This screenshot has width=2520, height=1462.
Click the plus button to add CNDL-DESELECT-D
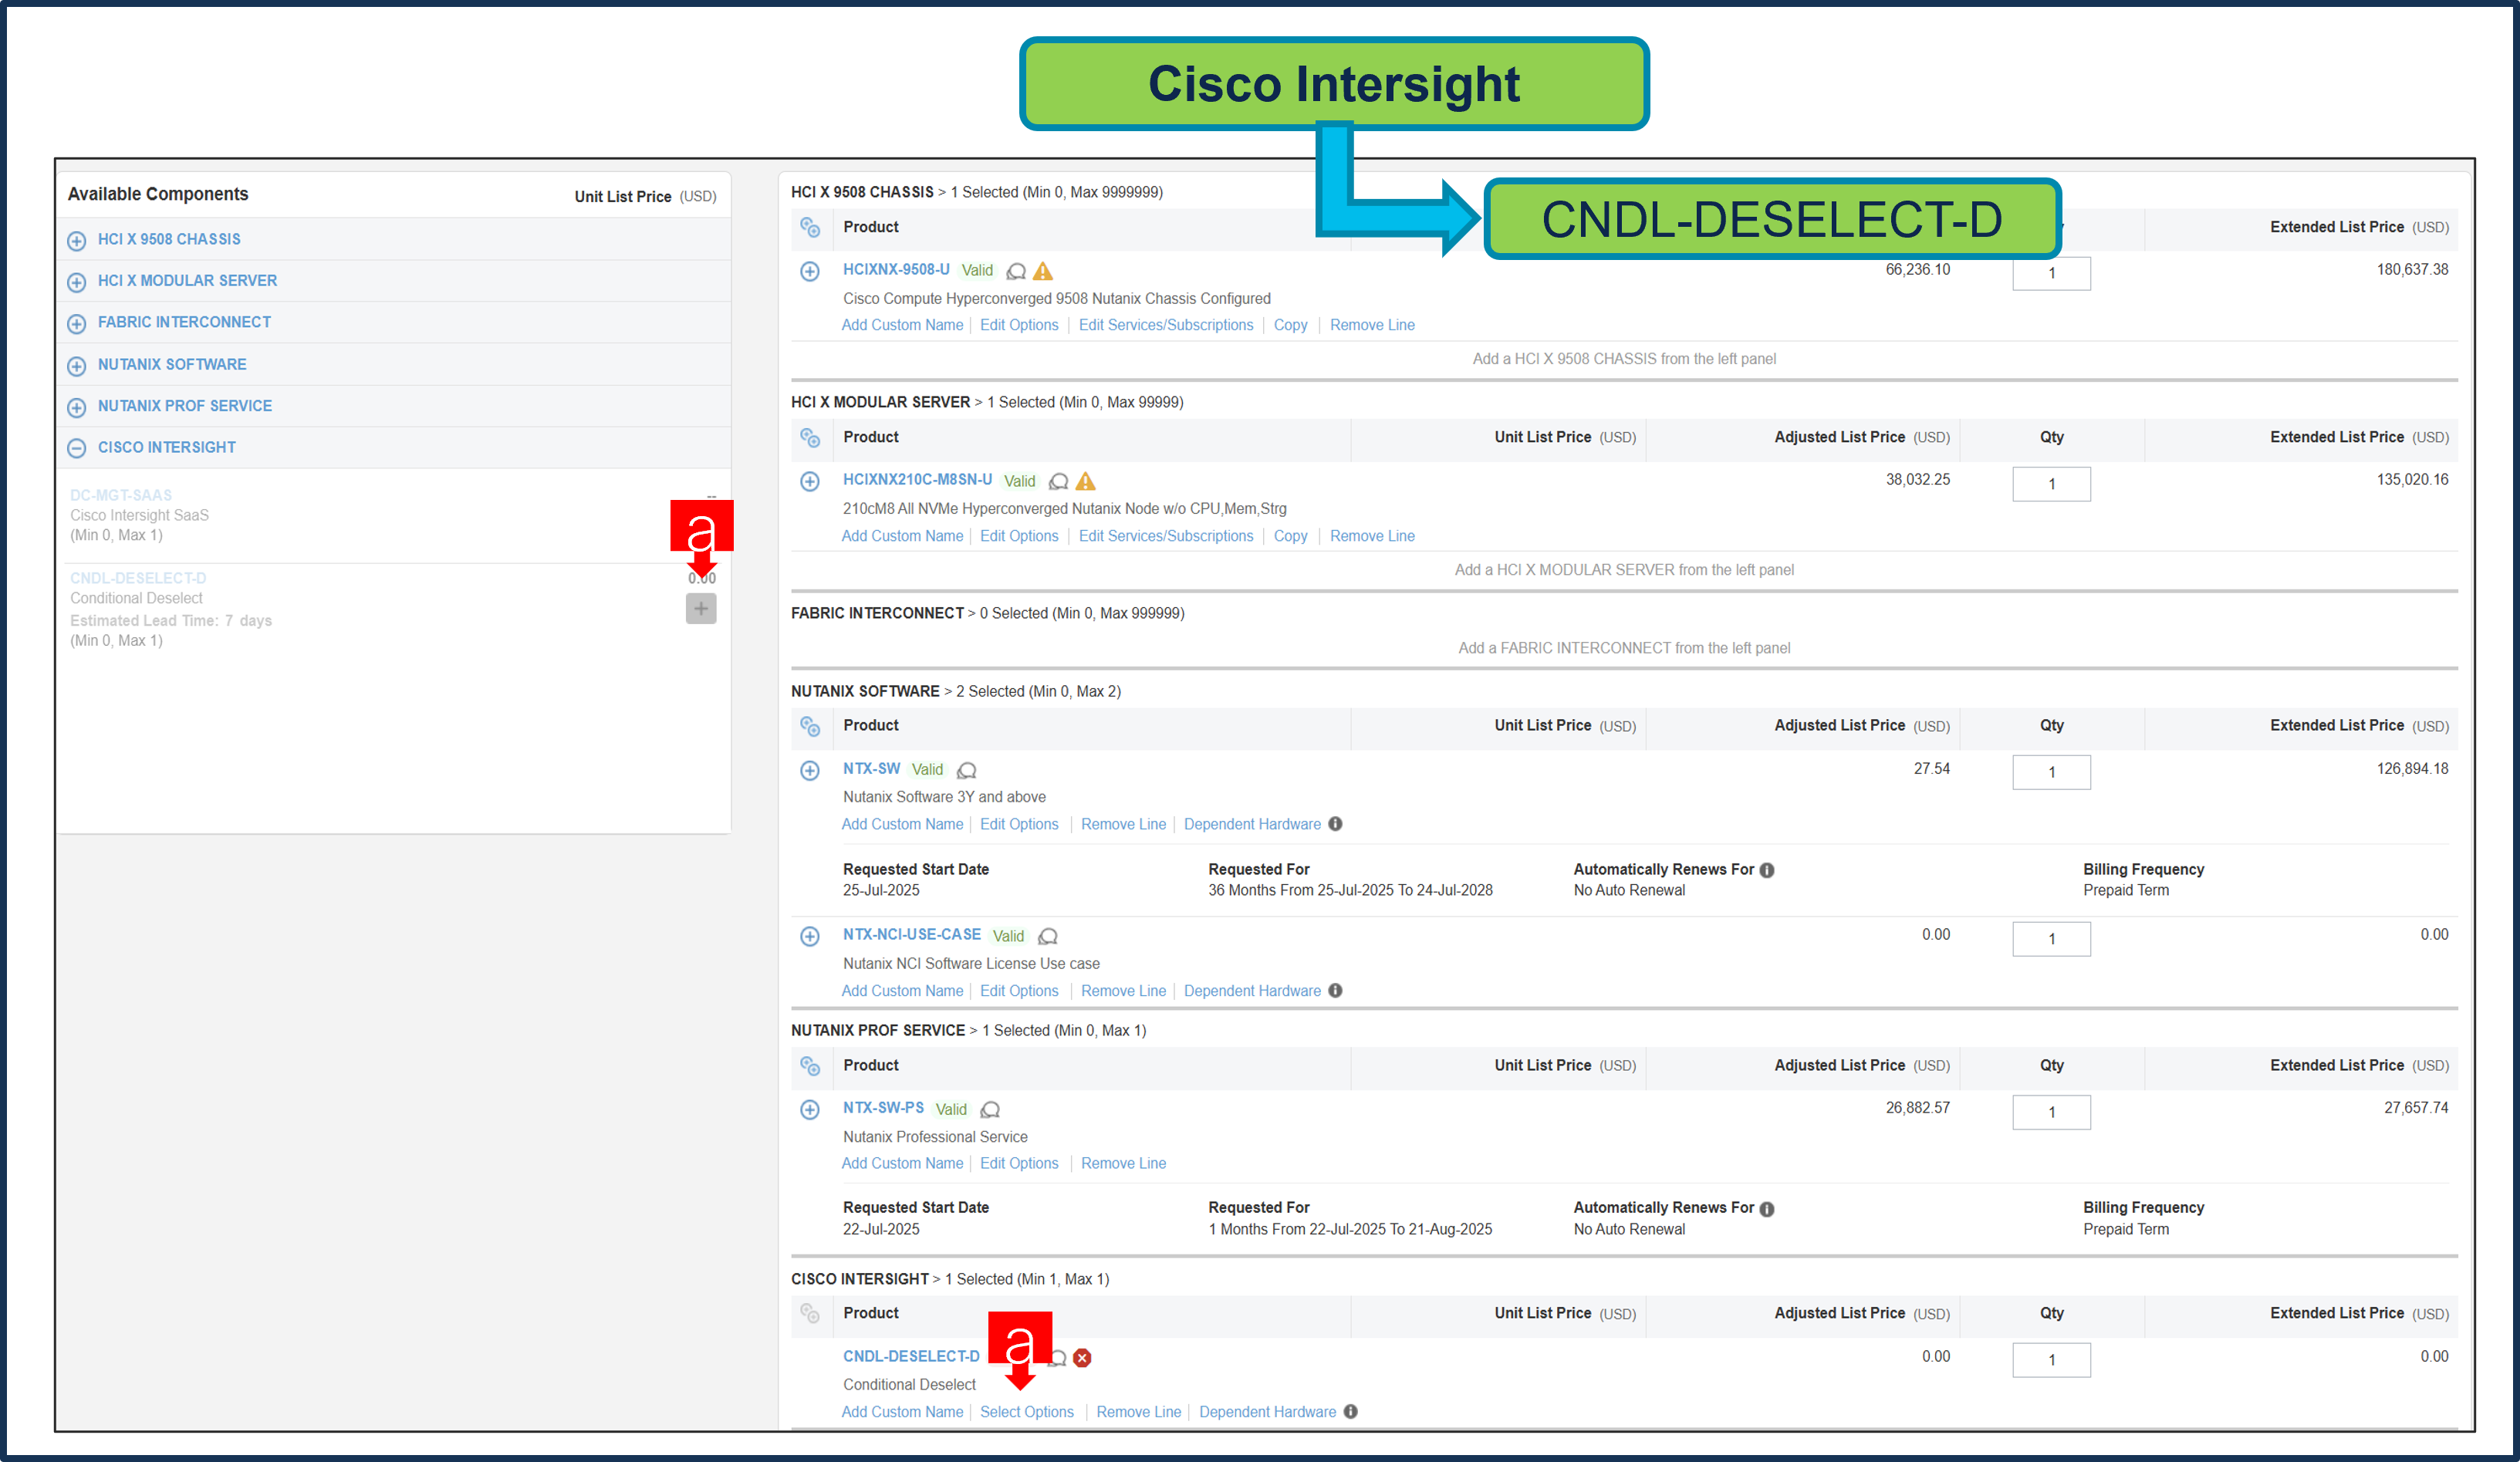[701, 608]
